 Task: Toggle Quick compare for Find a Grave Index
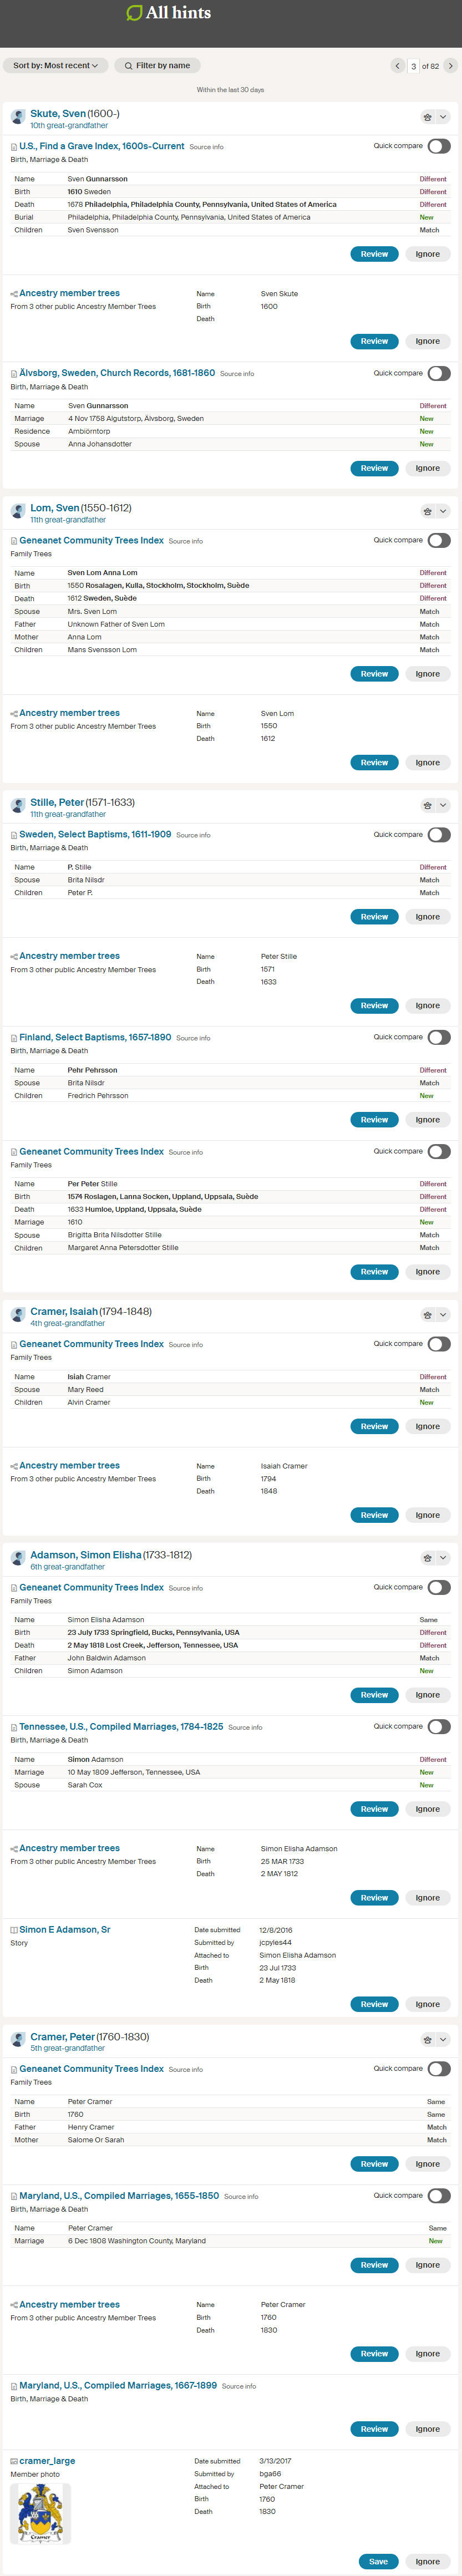tap(439, 146)
